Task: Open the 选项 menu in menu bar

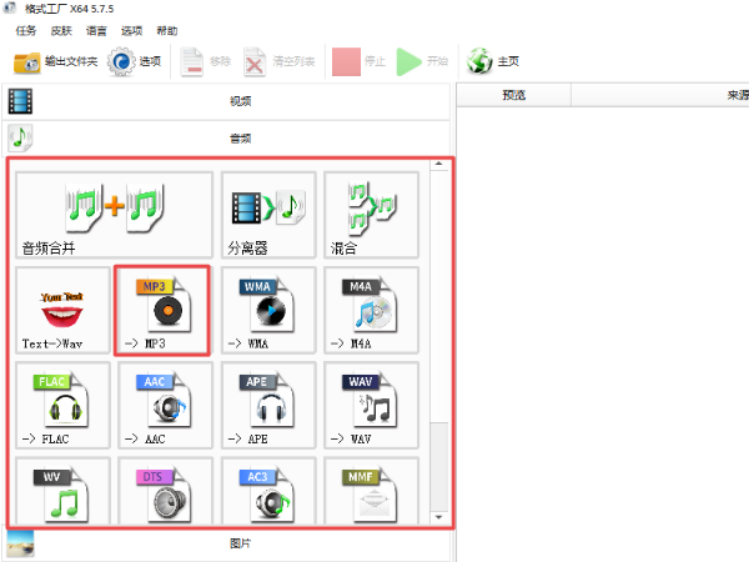Action: pyautogui.click(x=131, y=31)
